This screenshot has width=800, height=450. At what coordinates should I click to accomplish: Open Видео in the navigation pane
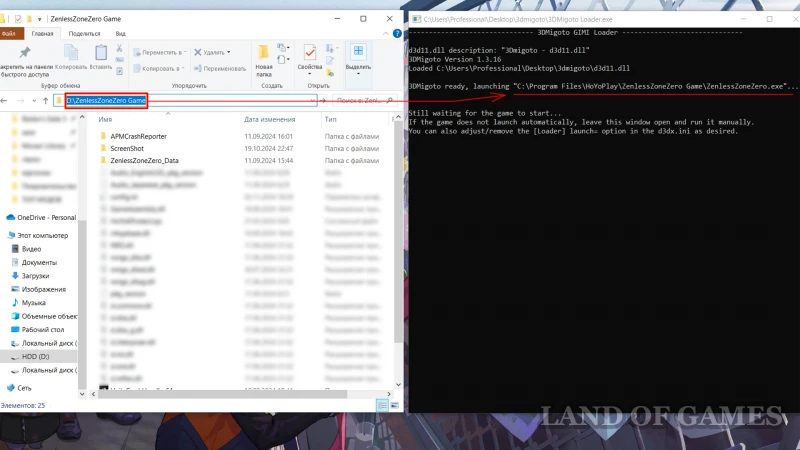point(31,249)
